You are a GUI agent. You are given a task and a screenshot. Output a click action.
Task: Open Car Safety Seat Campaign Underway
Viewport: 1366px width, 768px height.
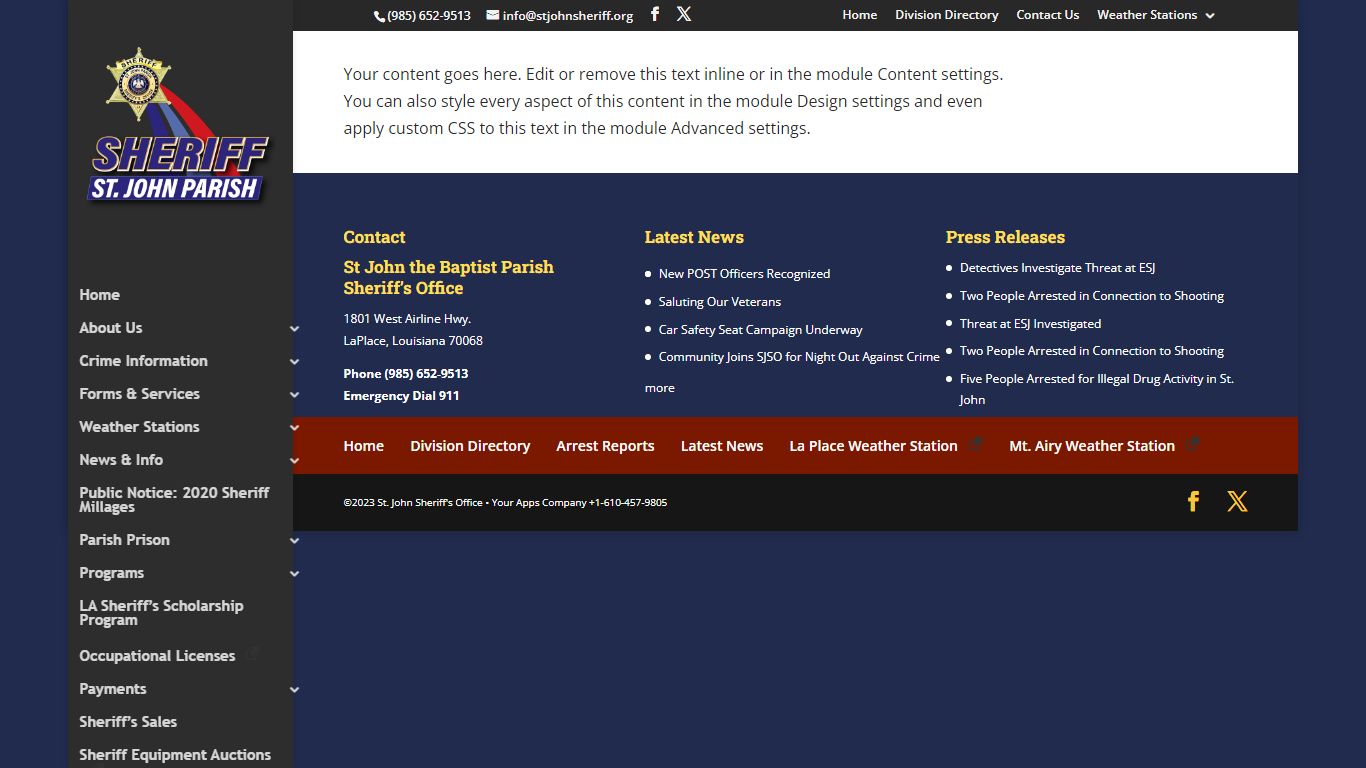tap(760, 330)
